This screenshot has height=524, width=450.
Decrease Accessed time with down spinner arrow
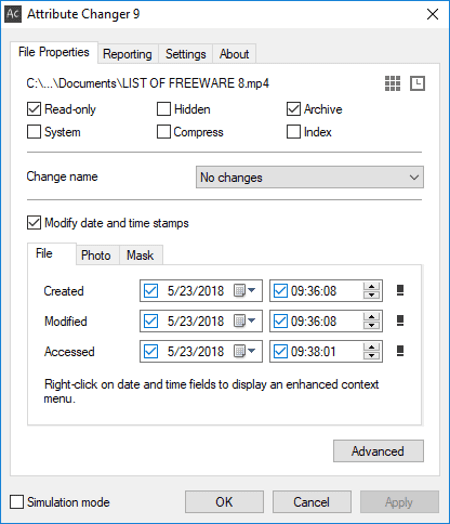pyautogui.click(x=371, y=355)
